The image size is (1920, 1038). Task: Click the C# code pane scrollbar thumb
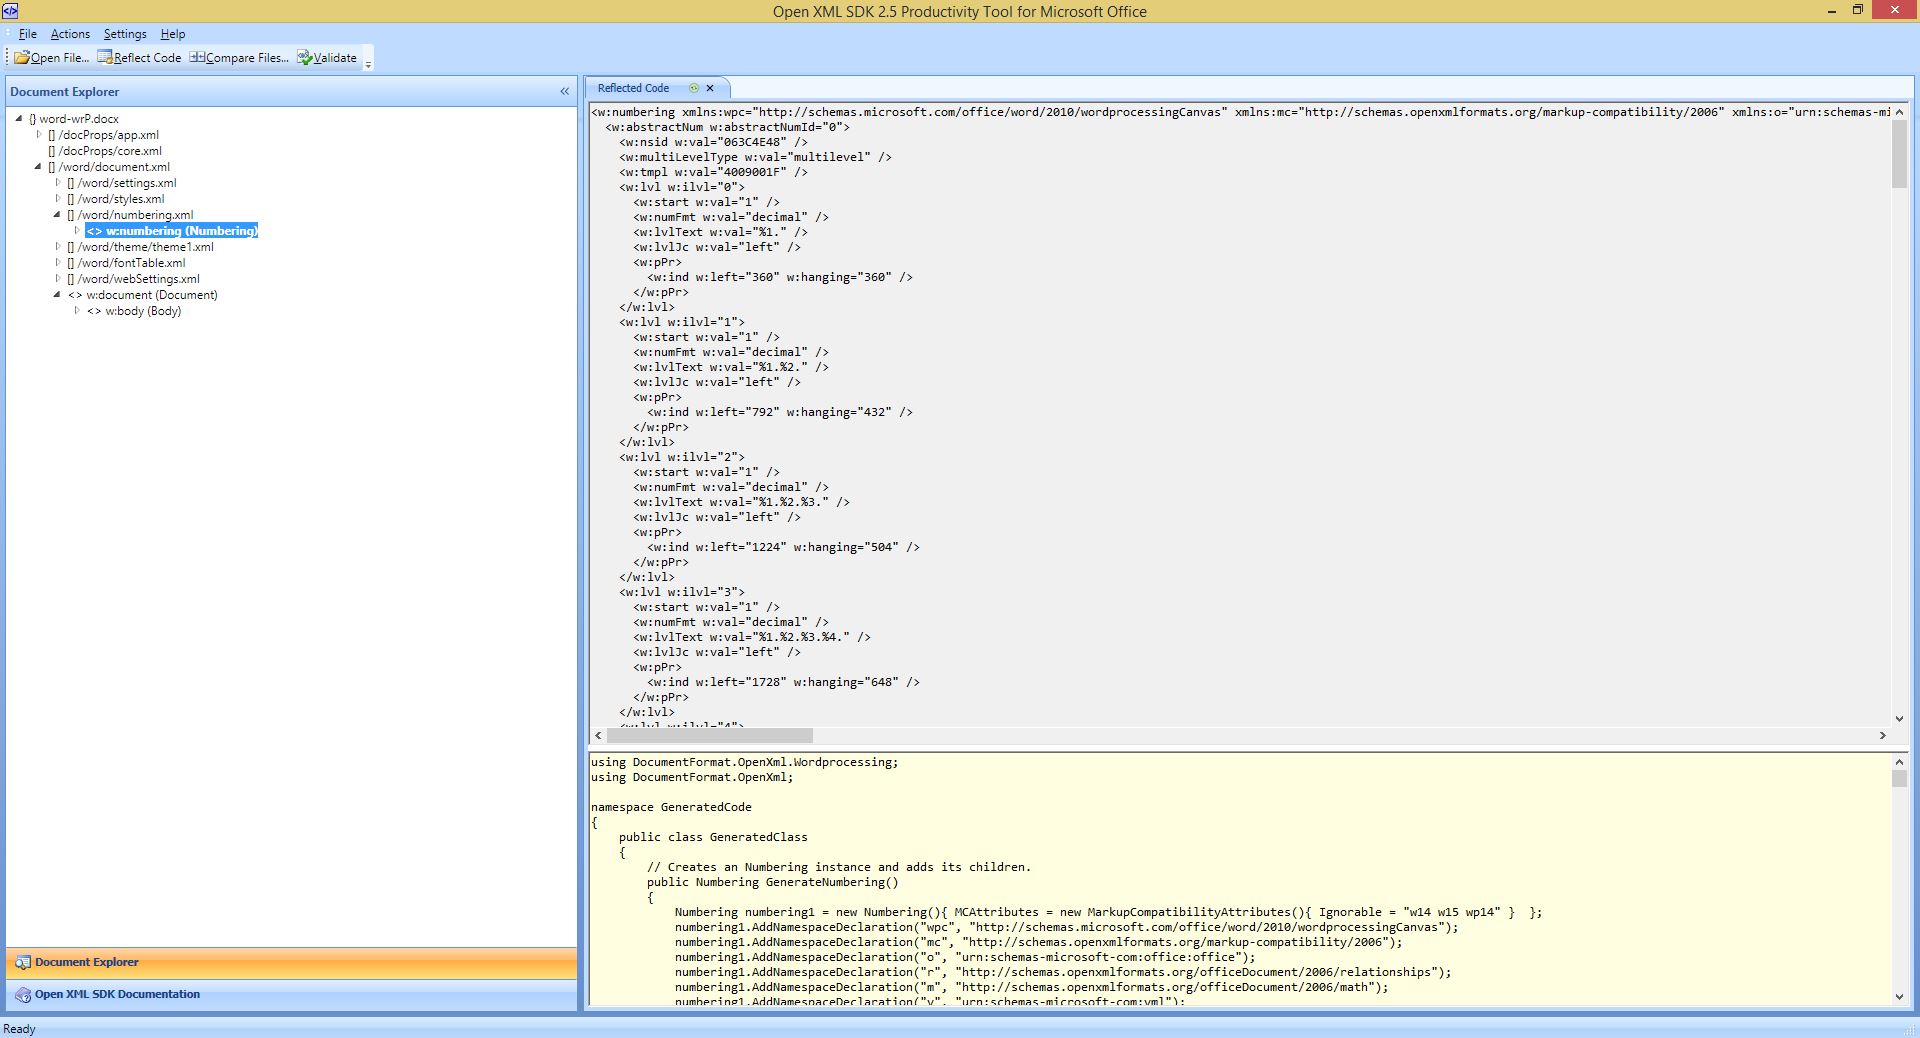(1899, 778)
